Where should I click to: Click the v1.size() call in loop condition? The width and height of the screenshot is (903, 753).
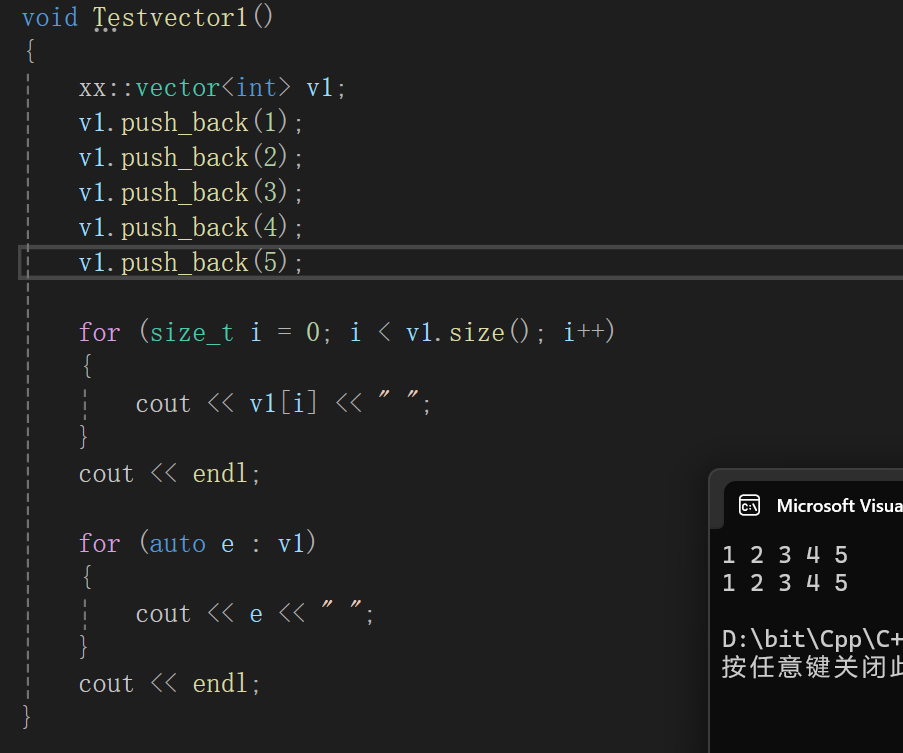(x=467, y=333)
